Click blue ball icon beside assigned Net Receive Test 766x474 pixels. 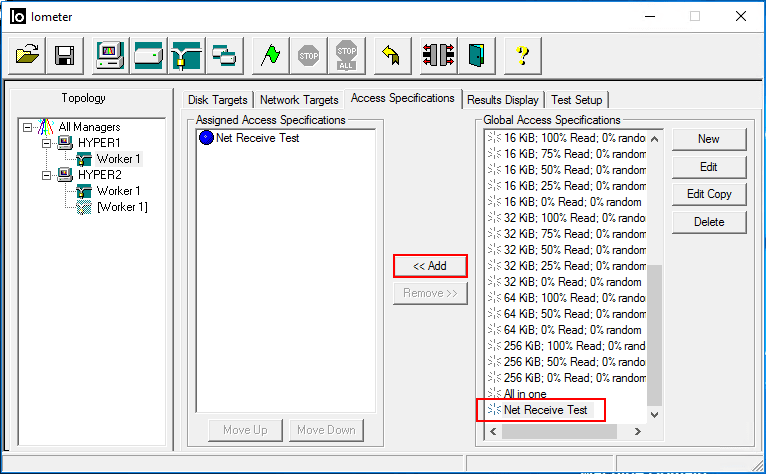point(206,138)
